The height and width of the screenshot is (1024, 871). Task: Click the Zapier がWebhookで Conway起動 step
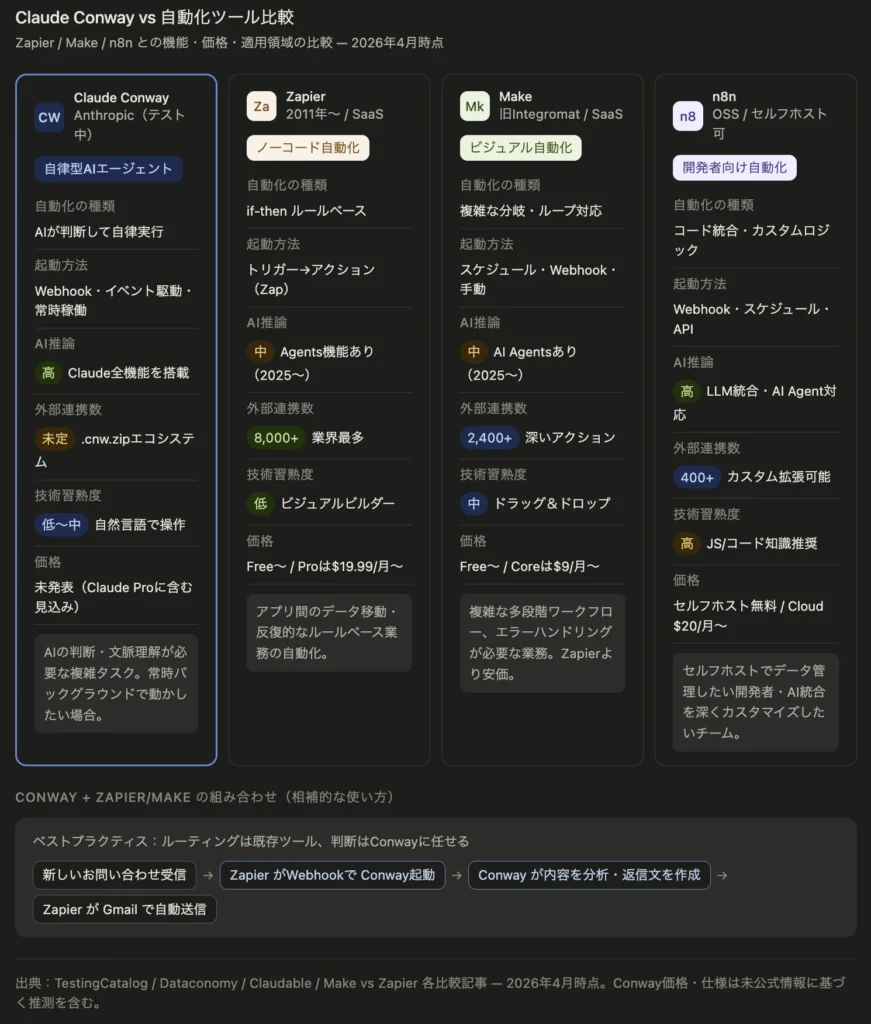click(332, 875)
